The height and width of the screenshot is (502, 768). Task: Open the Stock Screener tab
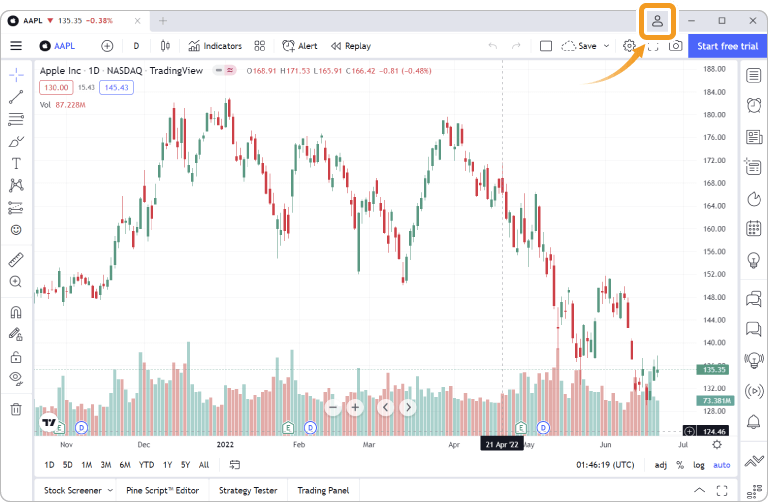click(72, 490)
